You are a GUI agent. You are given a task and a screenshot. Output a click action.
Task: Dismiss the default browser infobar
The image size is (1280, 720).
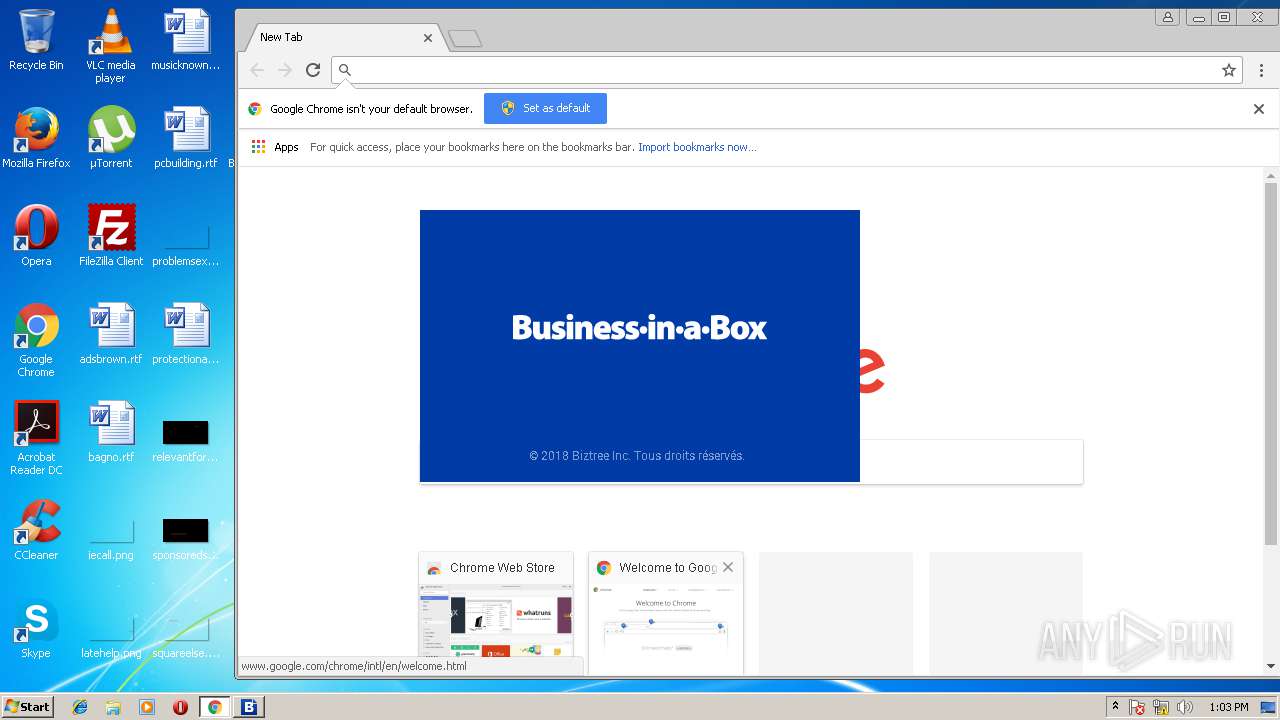(x=1259, y=109)
